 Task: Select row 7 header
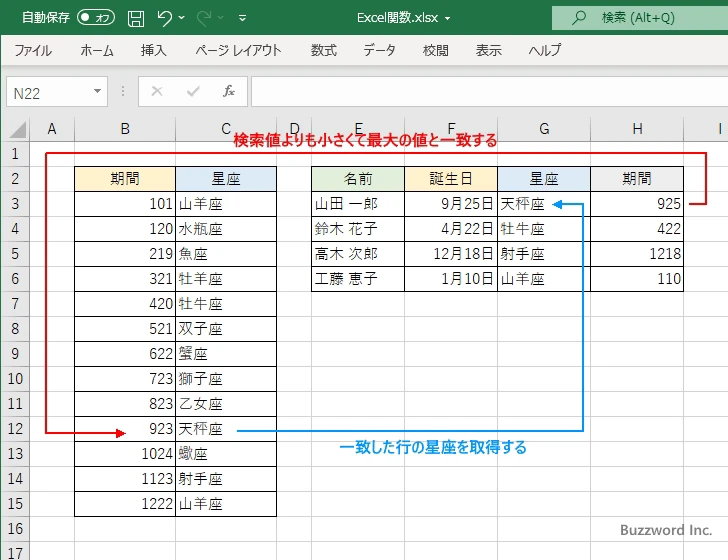pyautogui.click(x=15, y=303)
